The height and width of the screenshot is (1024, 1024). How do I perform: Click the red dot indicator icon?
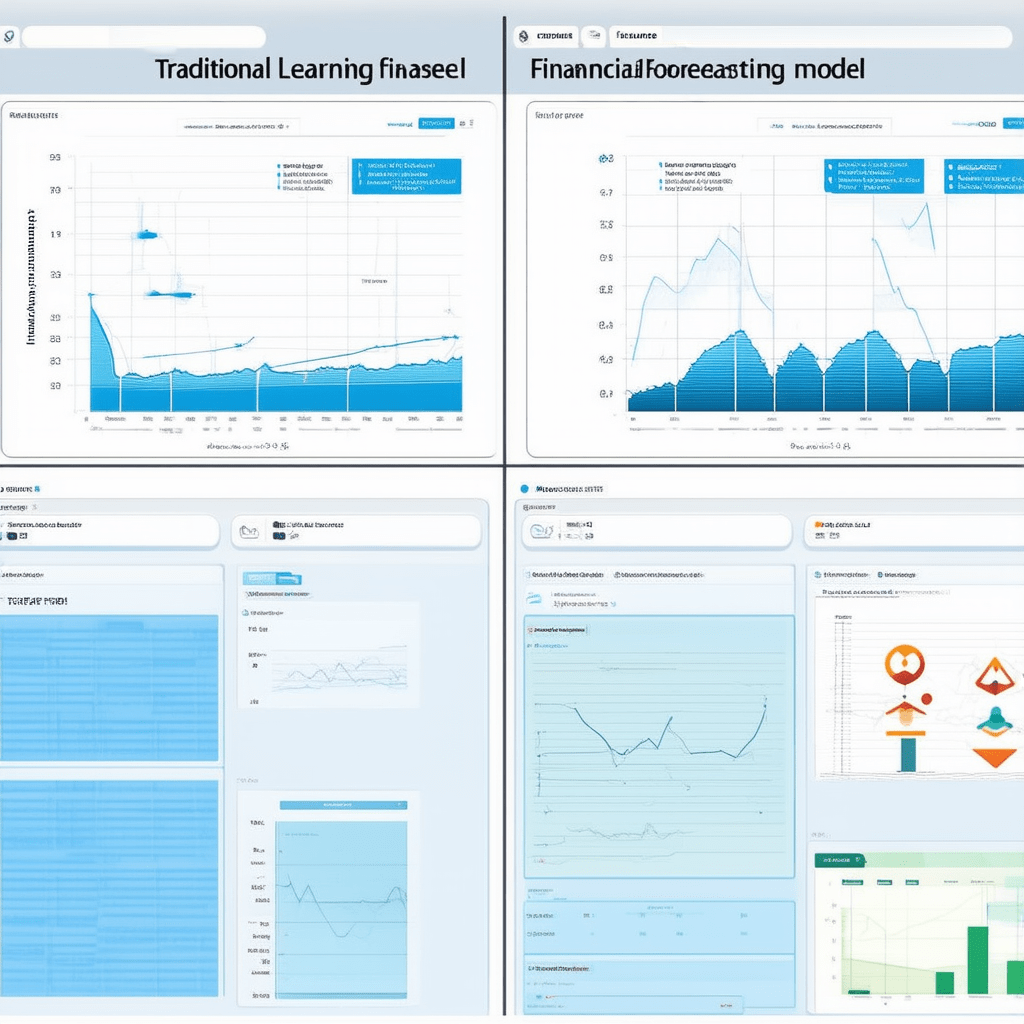tap(927, 697)
